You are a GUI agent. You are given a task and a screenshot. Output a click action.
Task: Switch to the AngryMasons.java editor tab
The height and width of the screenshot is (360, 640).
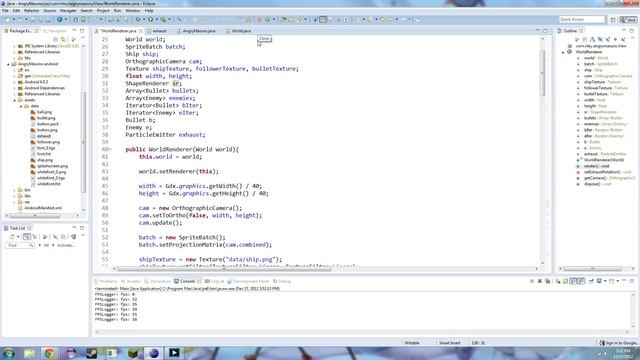click(199, 31)
